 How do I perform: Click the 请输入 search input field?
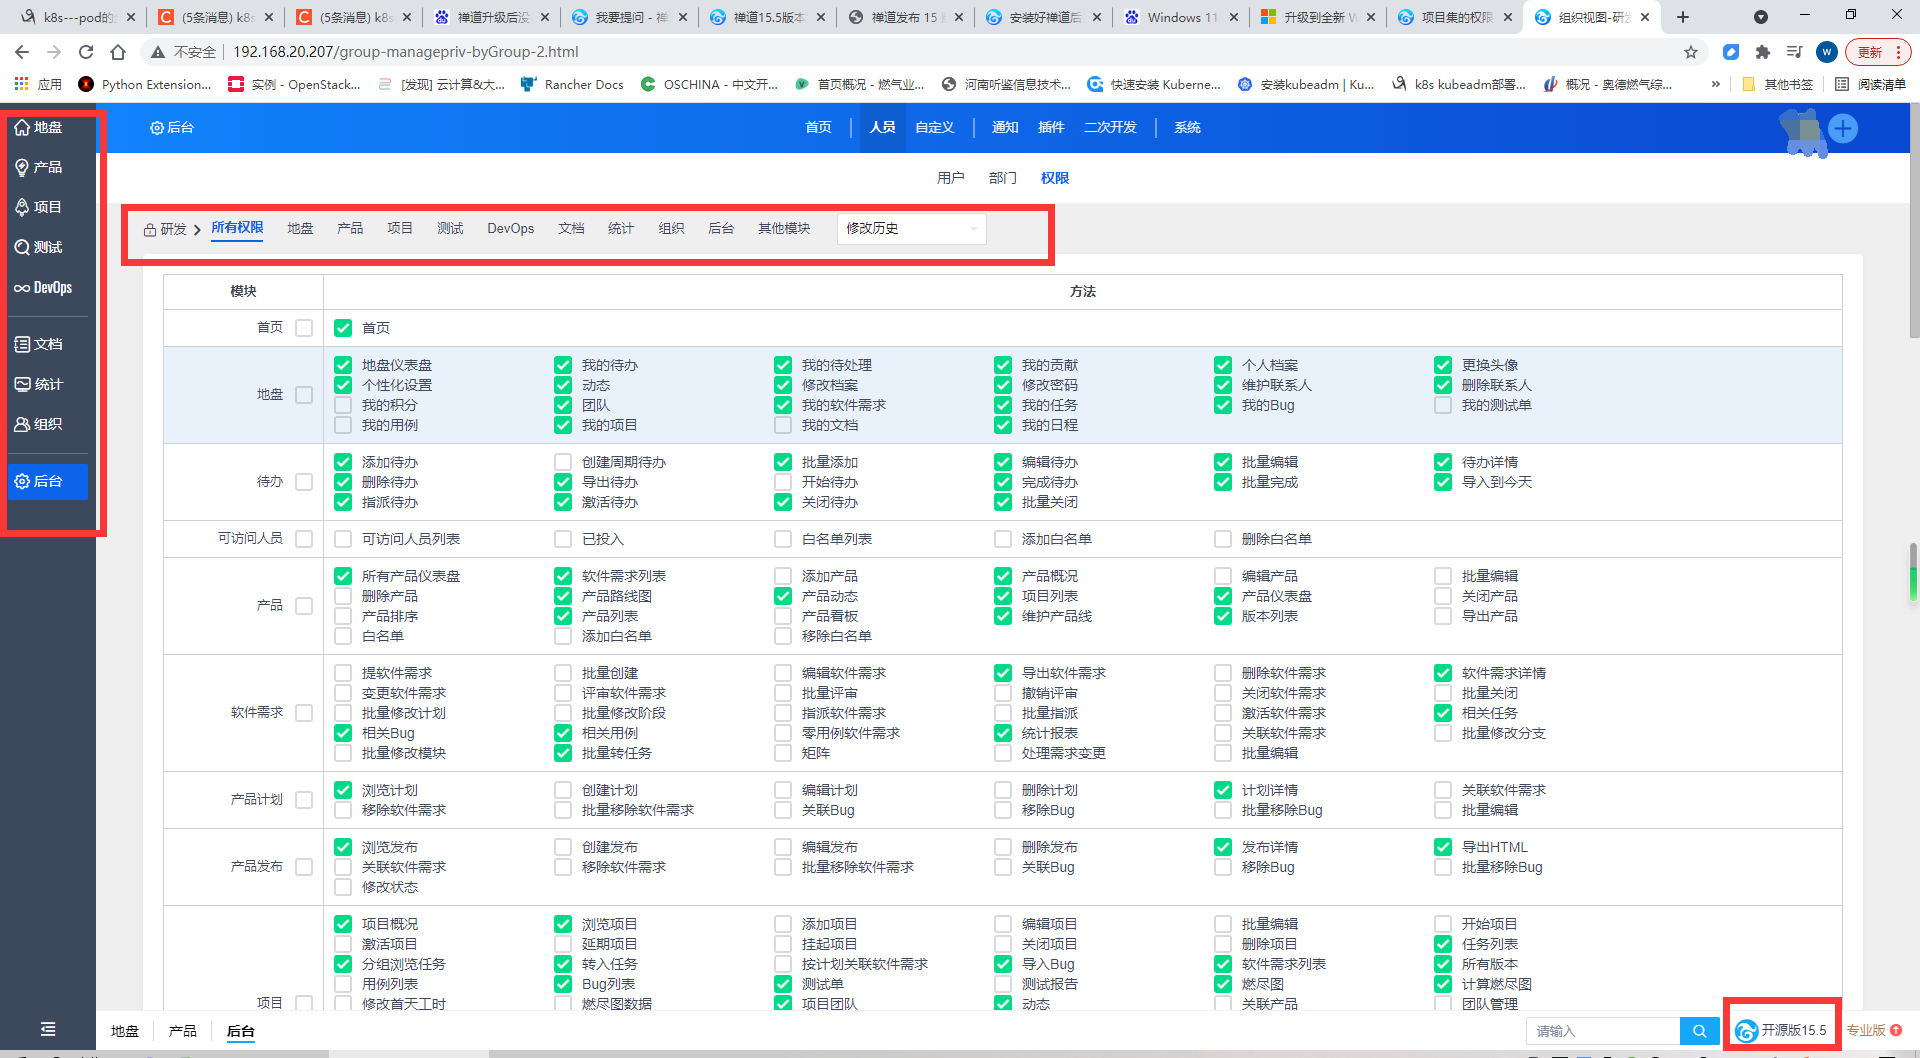click(1602, 1031)
